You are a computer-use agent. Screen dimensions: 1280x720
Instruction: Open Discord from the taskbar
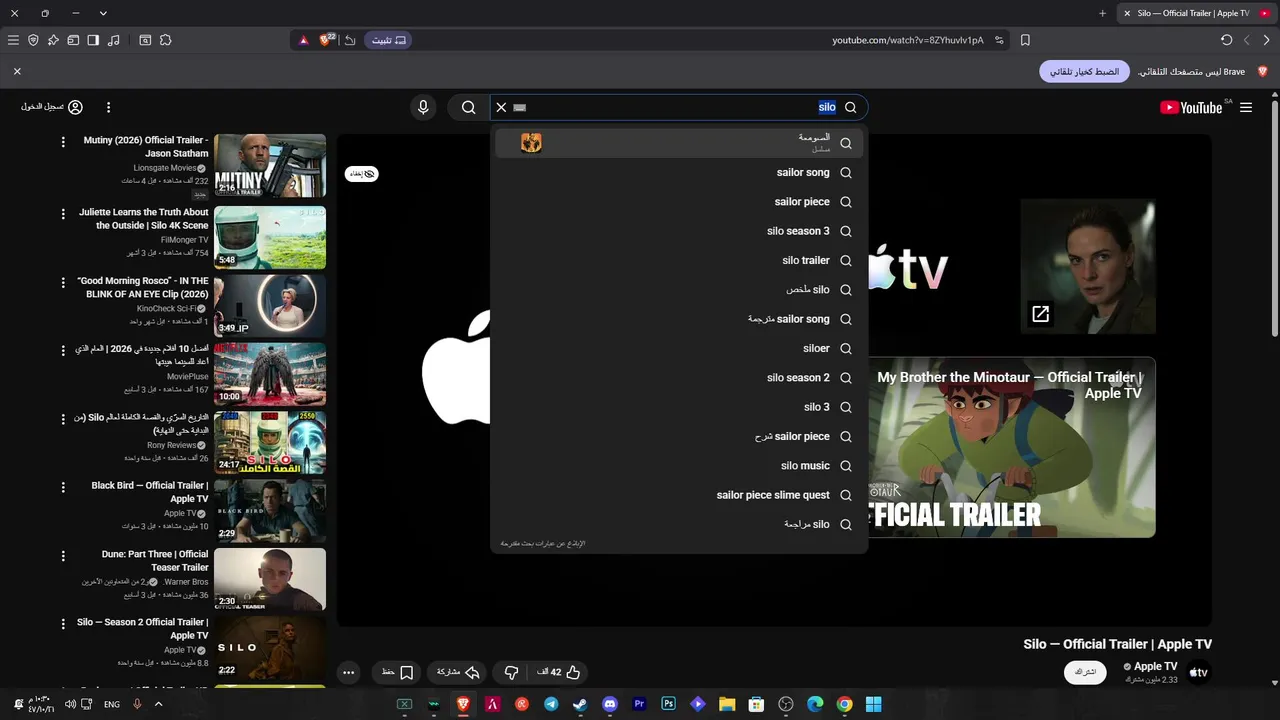click(x=610, y=704)
